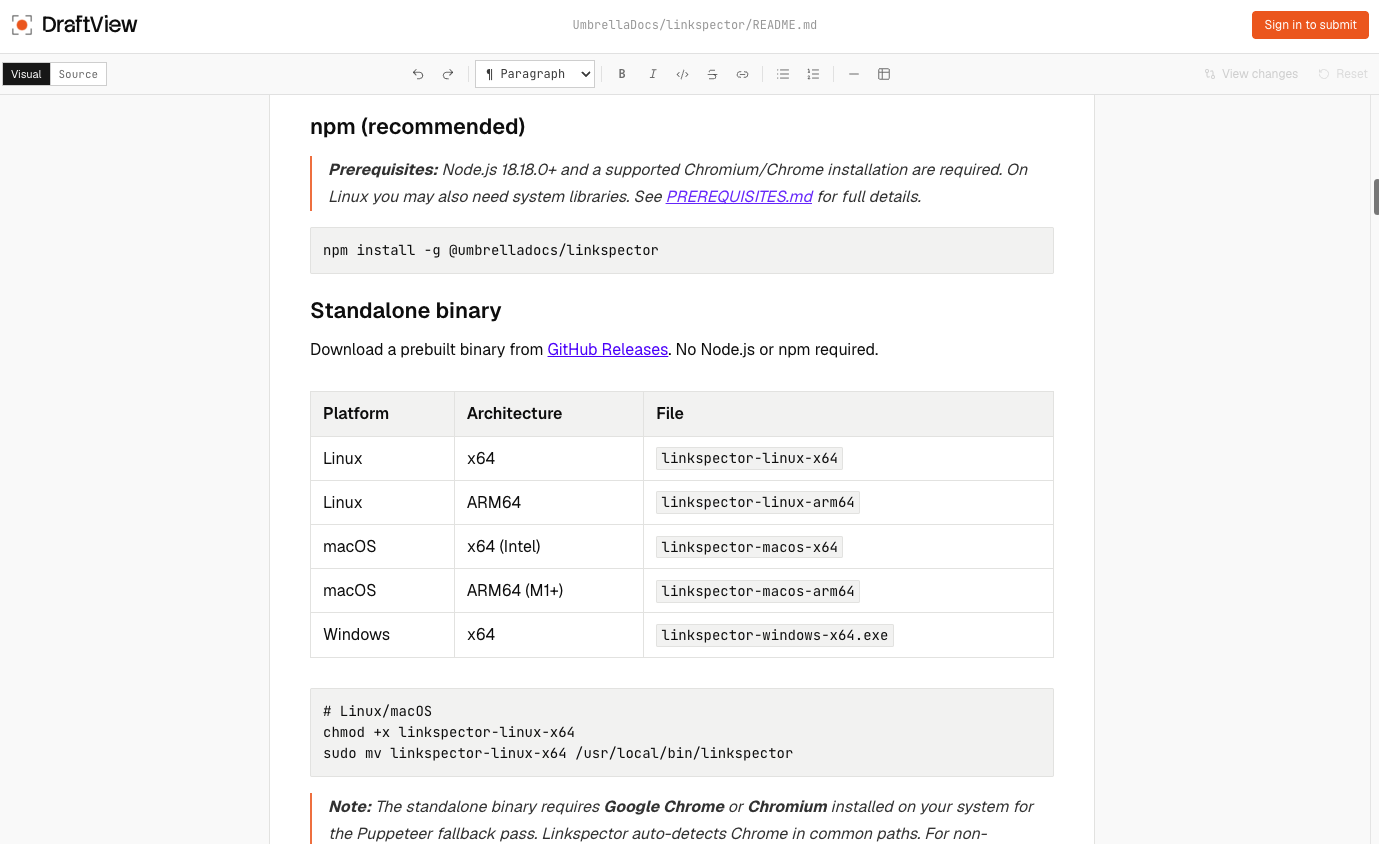Open the GitHub Releases link

pyautogui.click(x=607, y=350)
